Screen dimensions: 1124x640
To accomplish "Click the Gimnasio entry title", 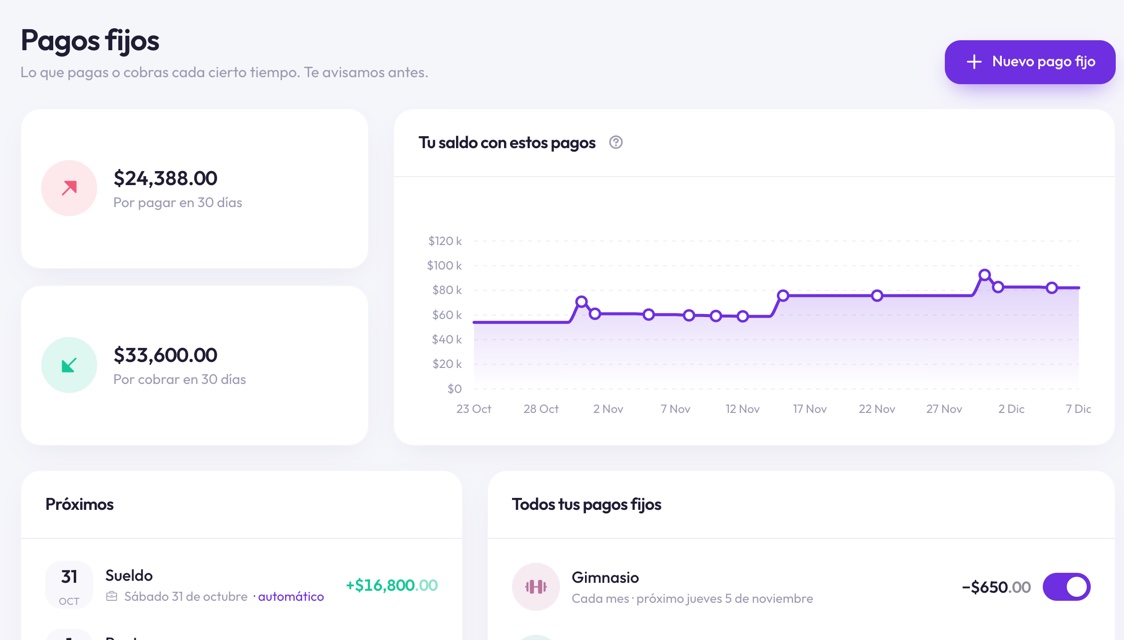I will 605,578.
